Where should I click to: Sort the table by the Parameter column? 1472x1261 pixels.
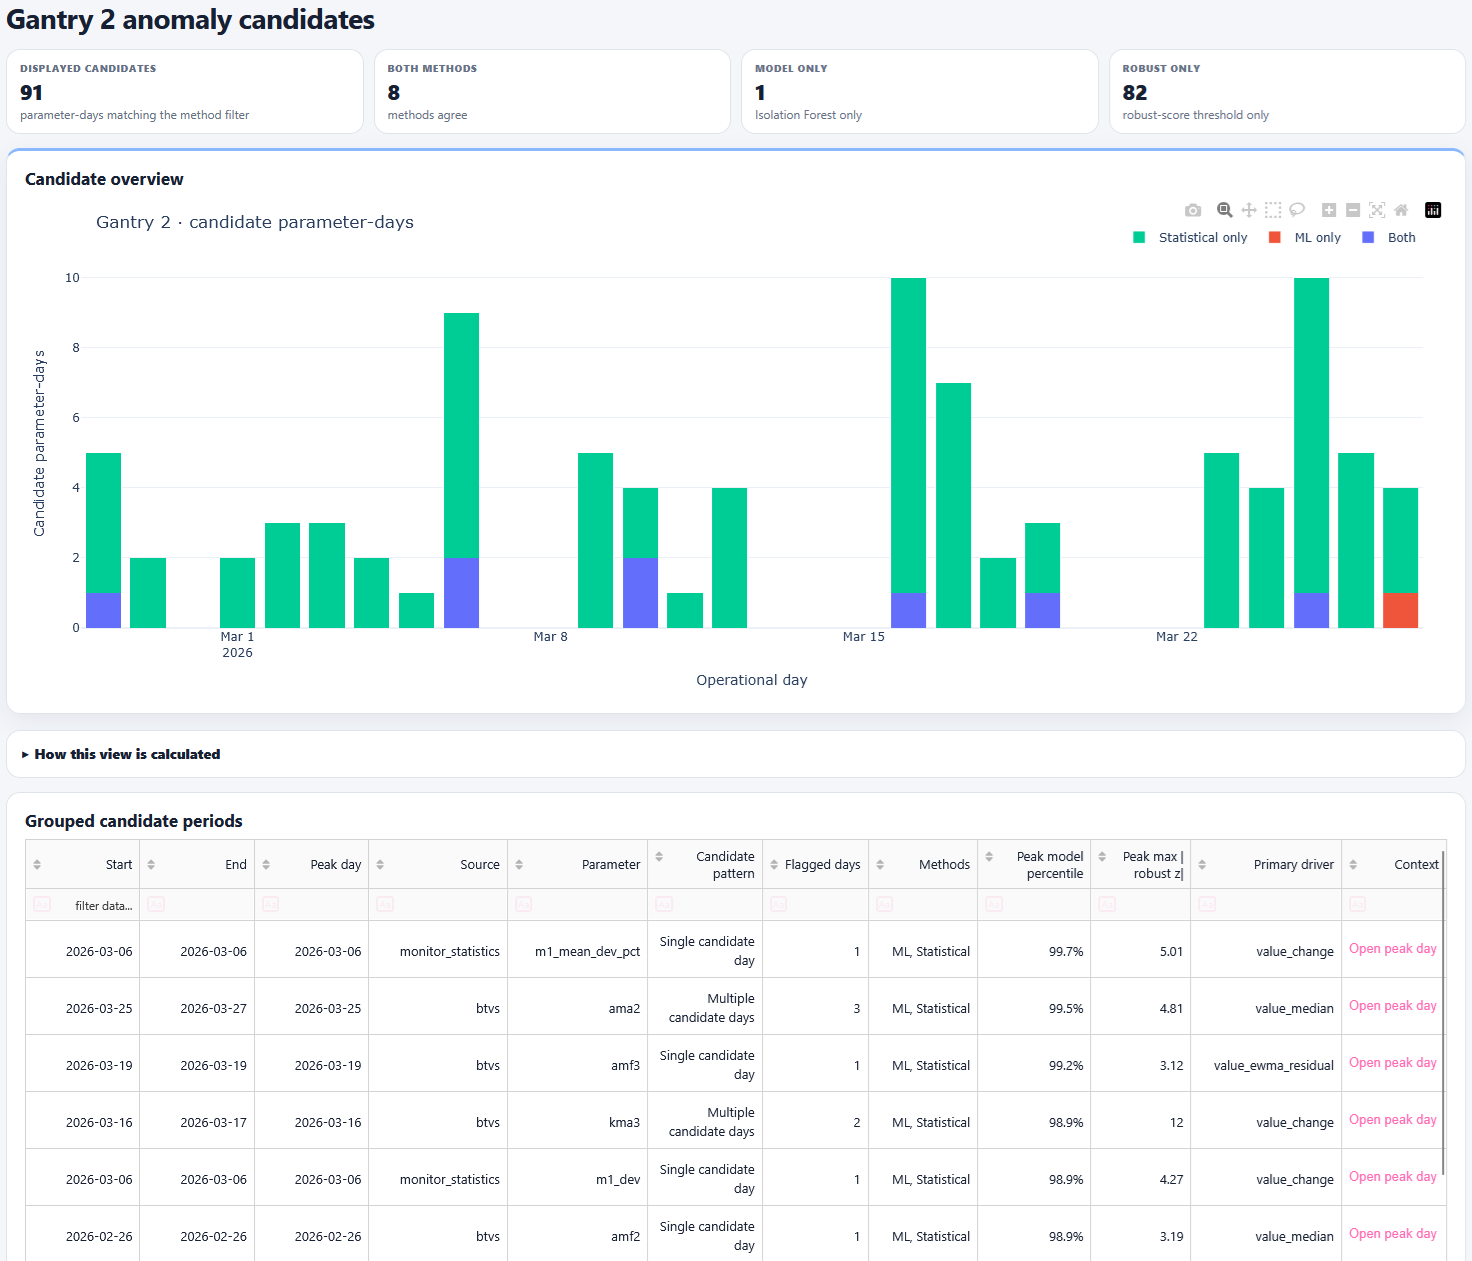tap(519, 865)
